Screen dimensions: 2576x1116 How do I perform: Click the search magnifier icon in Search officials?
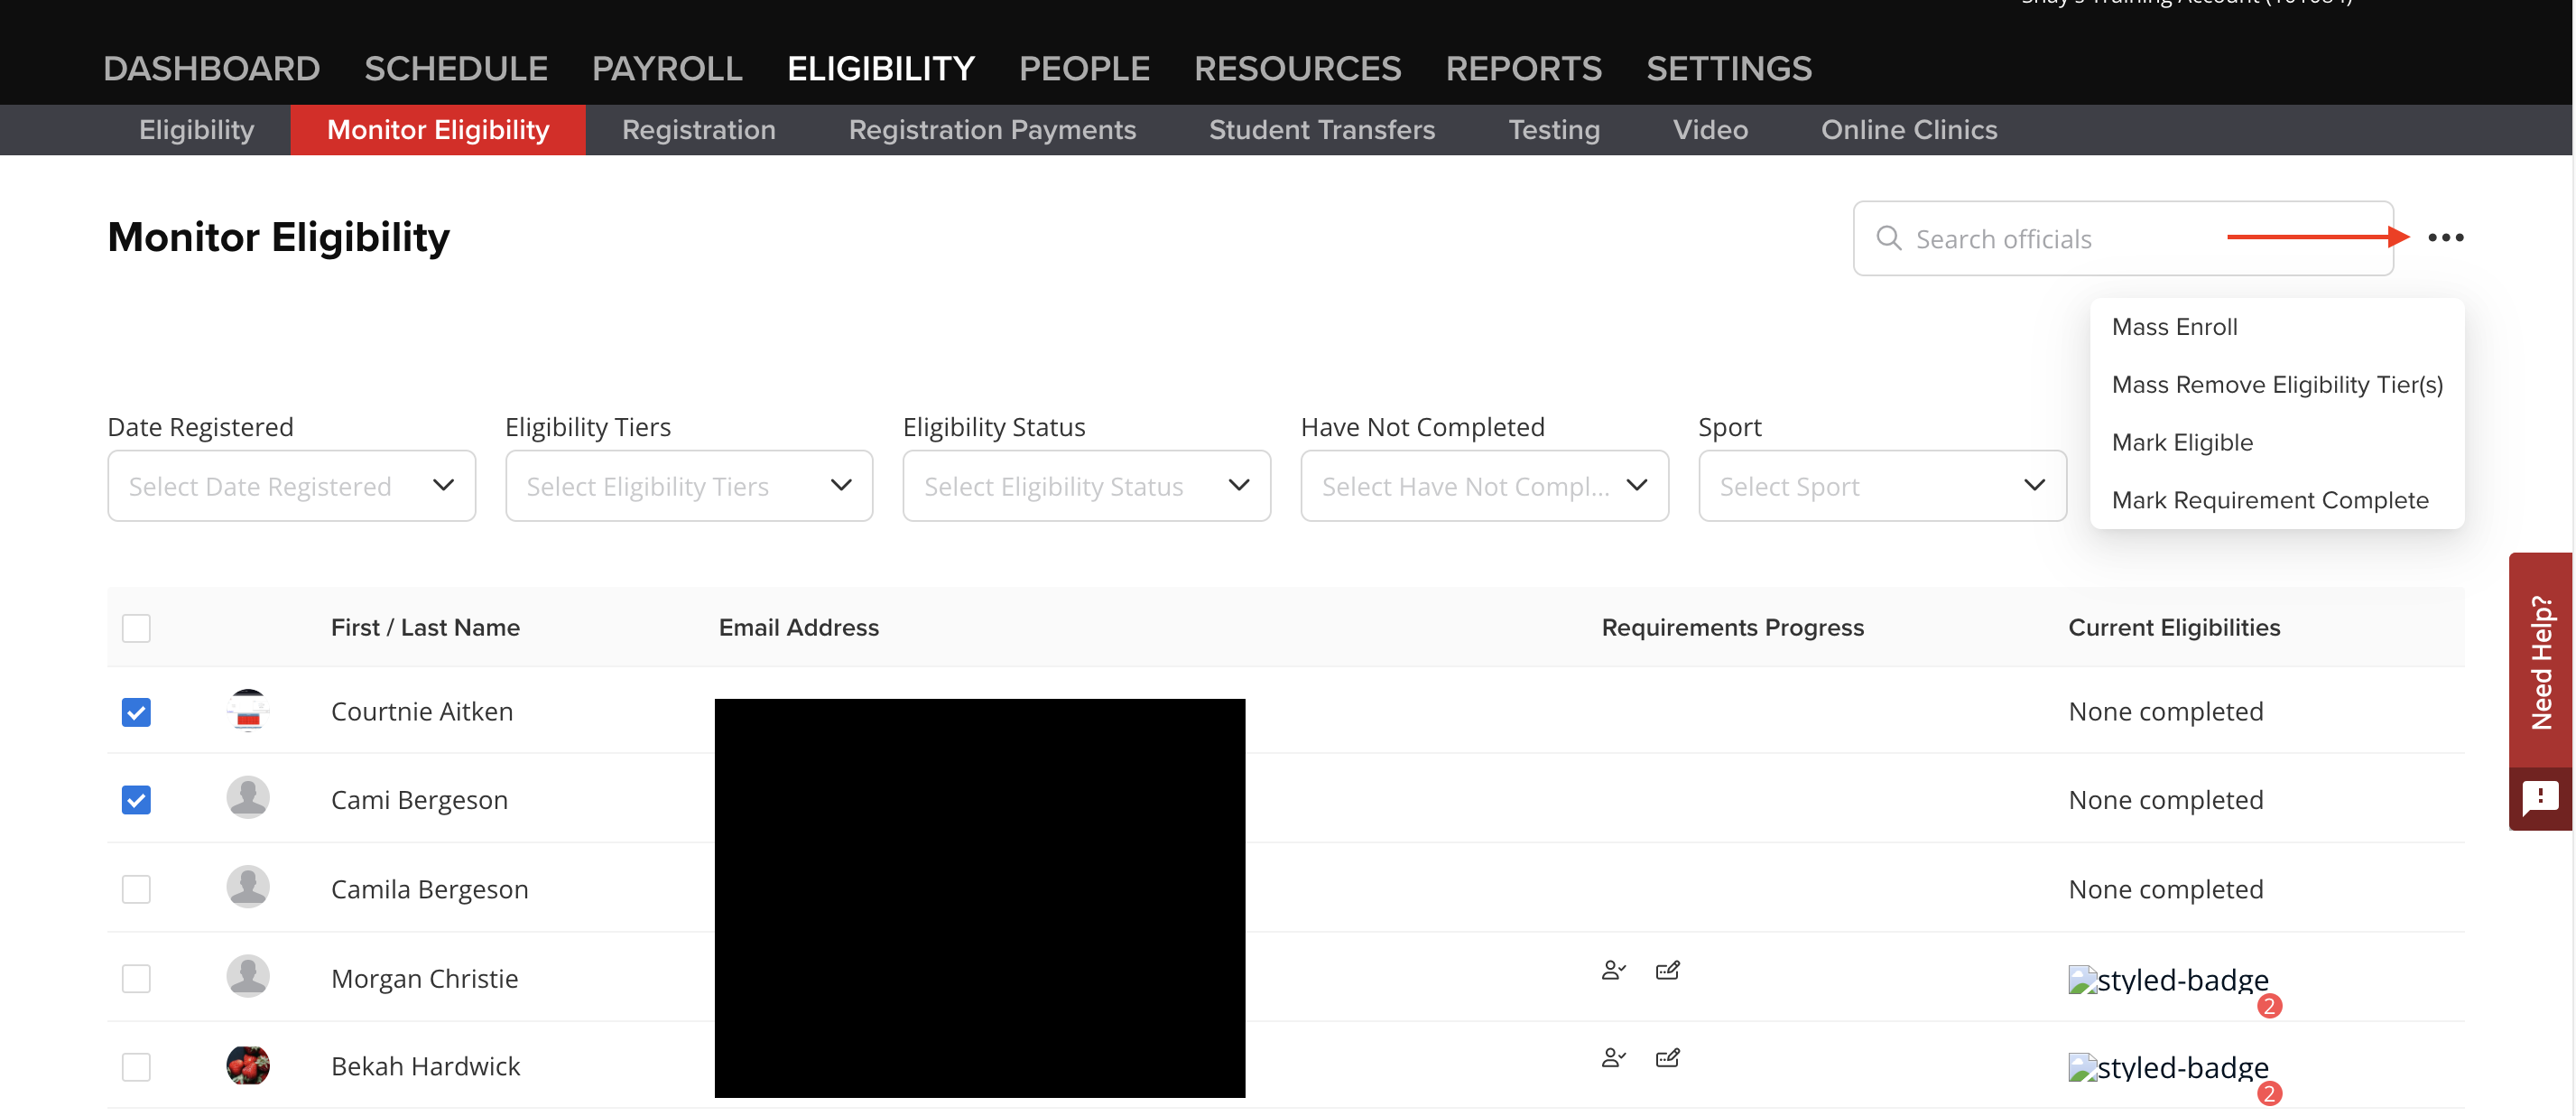click(x=1889, y=238)
